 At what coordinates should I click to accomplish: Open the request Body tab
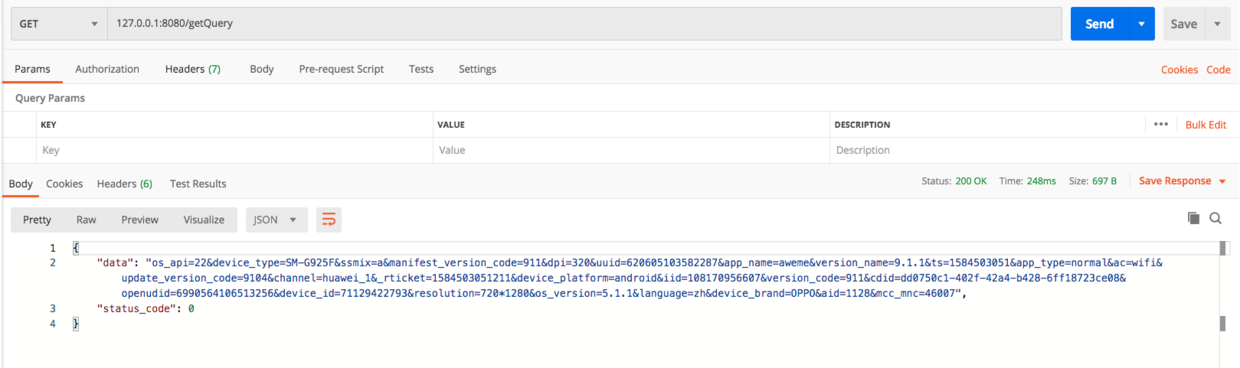[262, 69]
